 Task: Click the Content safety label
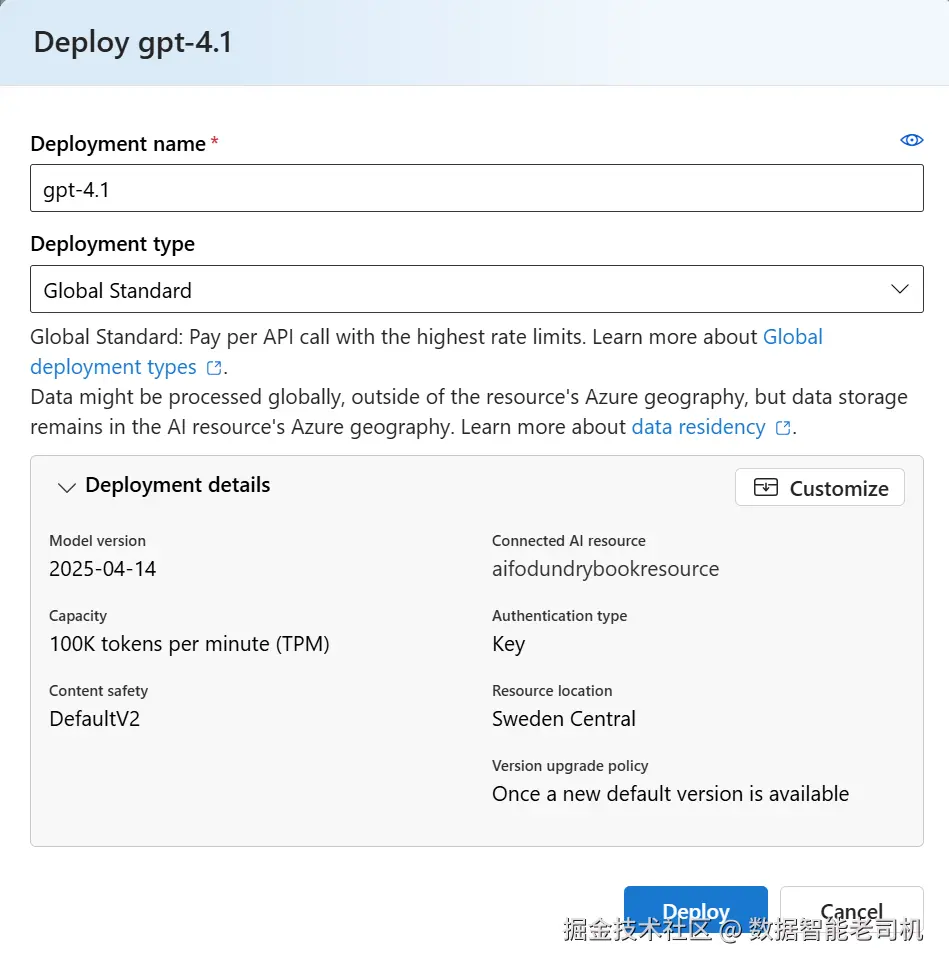click(98, 691)
